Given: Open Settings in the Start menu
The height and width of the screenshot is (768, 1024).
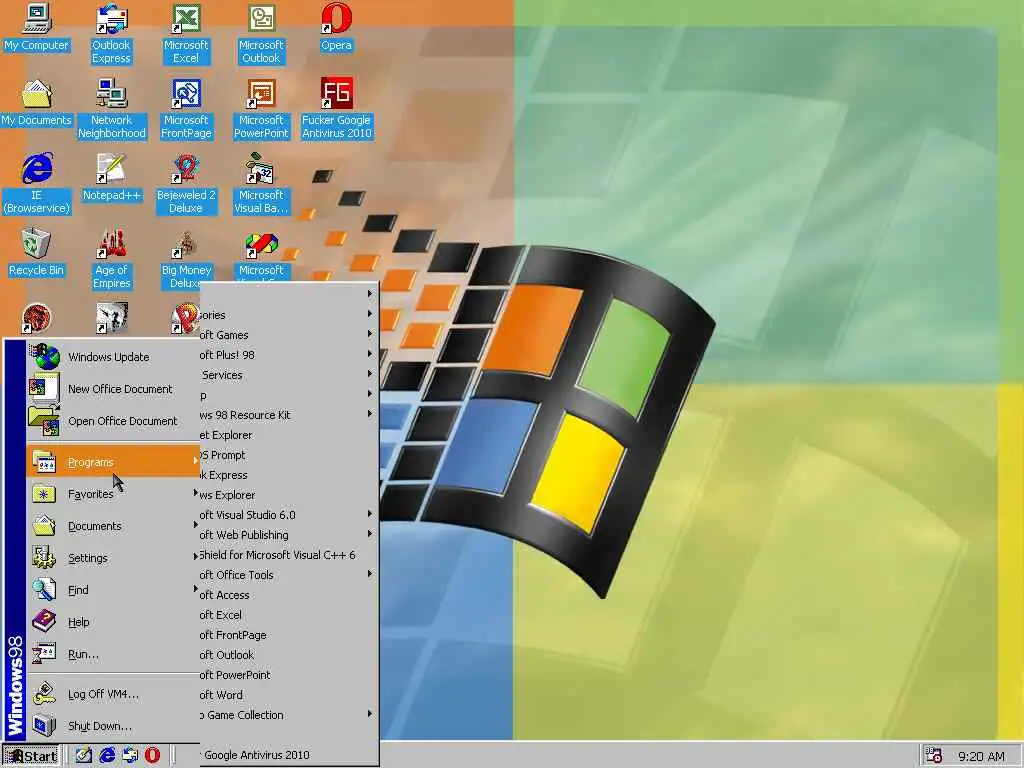Looking at the screenshot, I should coord(113,558).
